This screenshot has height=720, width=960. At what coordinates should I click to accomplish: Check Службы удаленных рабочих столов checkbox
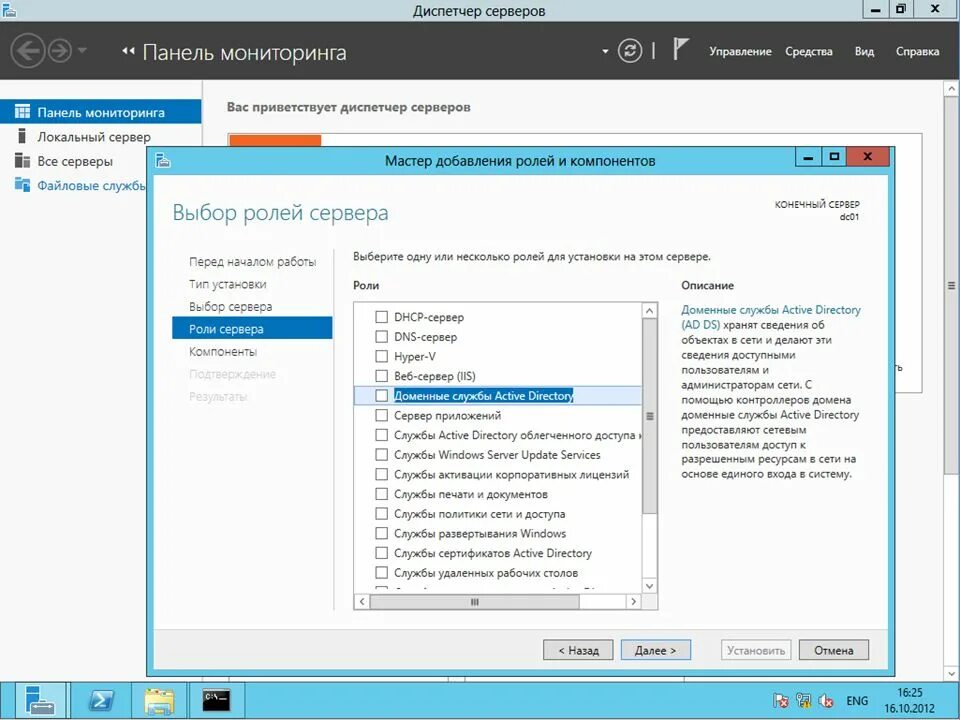click(x=381, y=572)
